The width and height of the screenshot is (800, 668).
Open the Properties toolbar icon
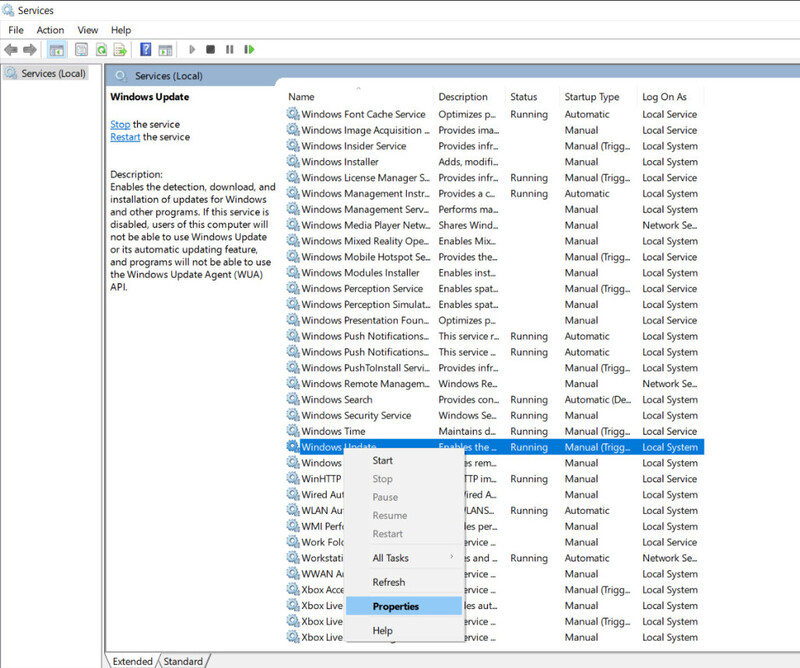click(x=81, y=50)
